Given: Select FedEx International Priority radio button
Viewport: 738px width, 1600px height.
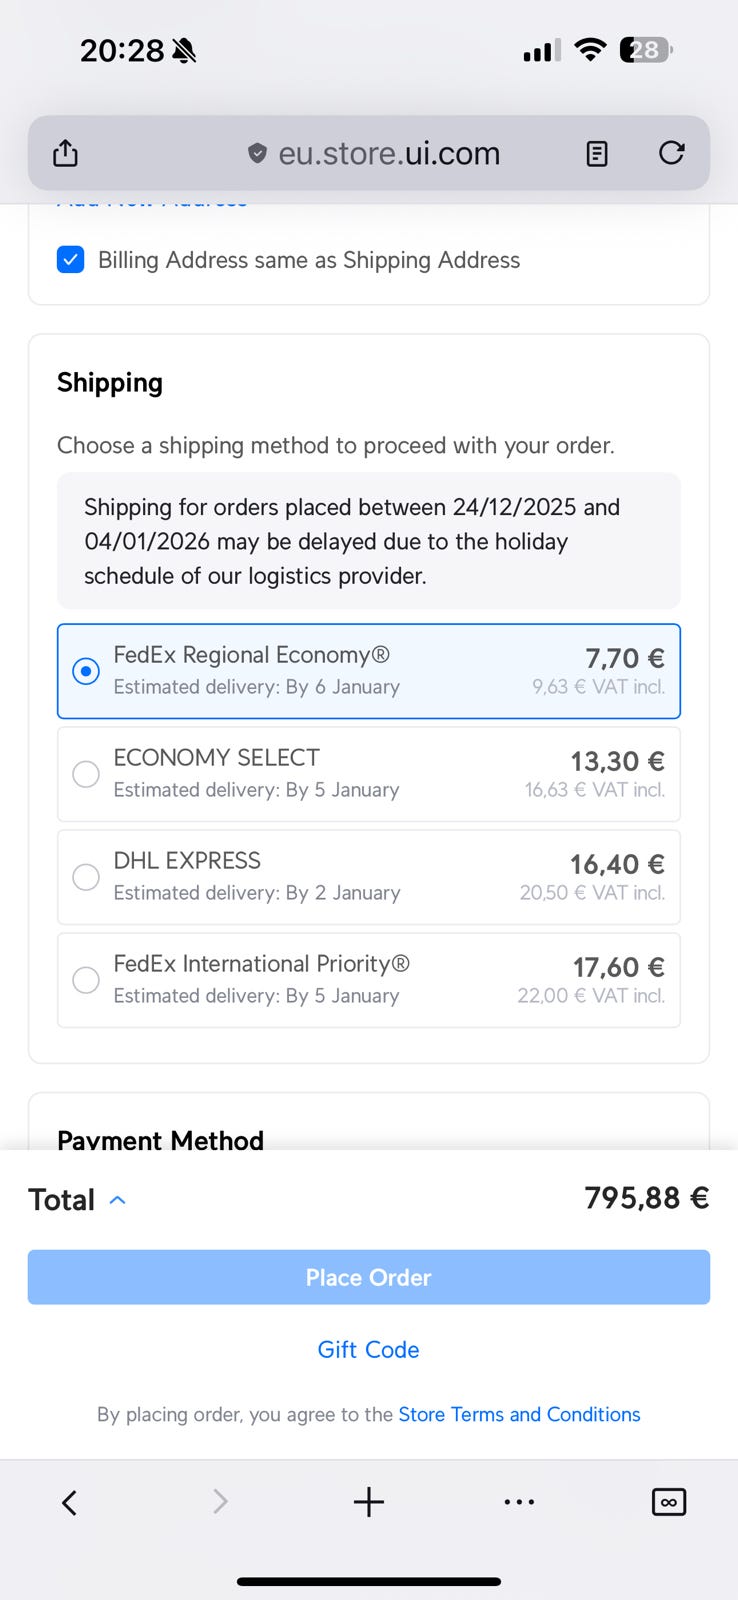Looking at the screenshot, I should point(86,980).
